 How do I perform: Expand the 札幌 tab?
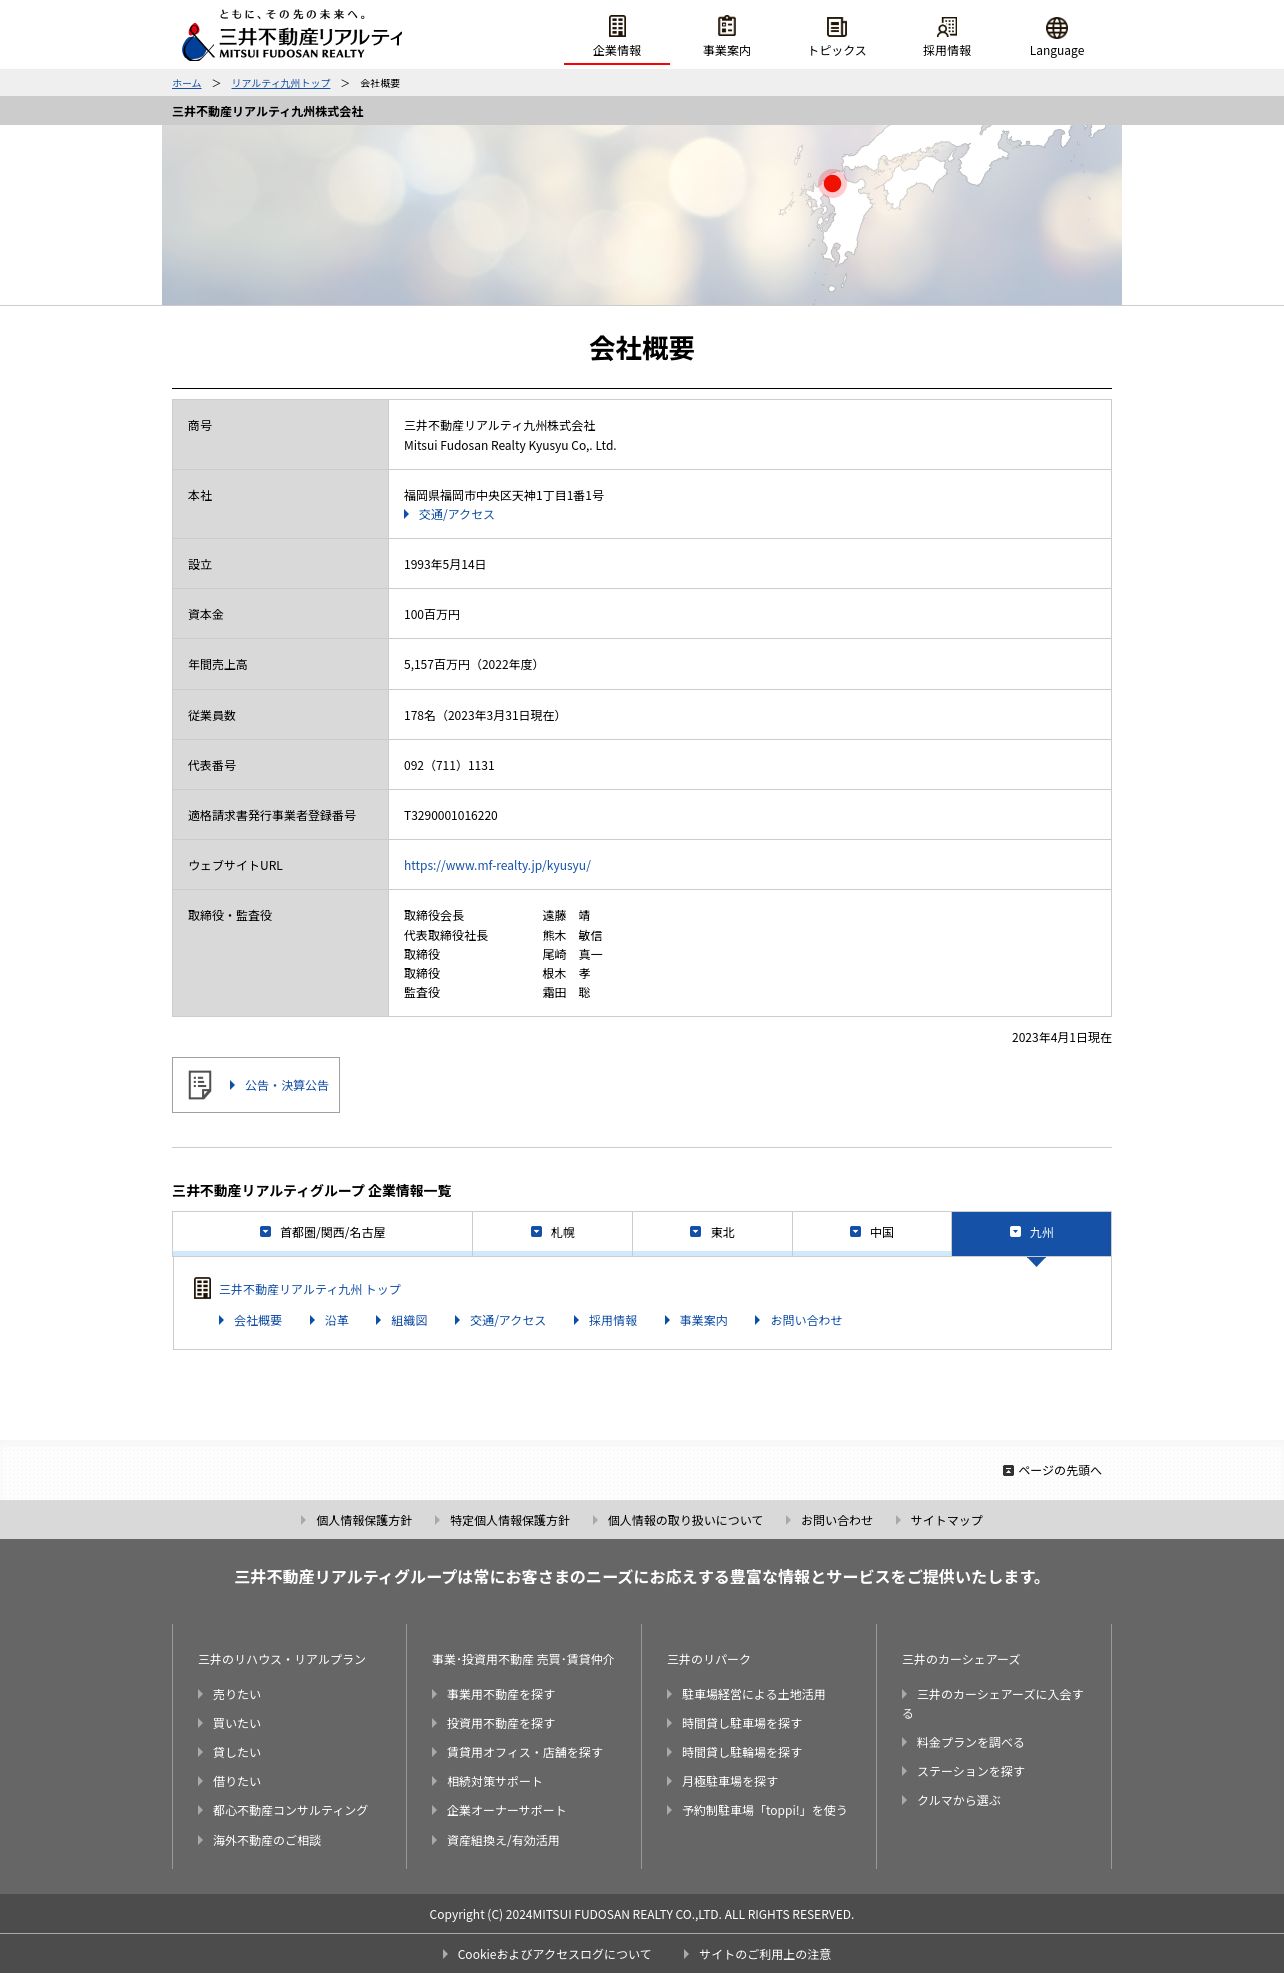pyautogui.click(x=552, y=1233)
